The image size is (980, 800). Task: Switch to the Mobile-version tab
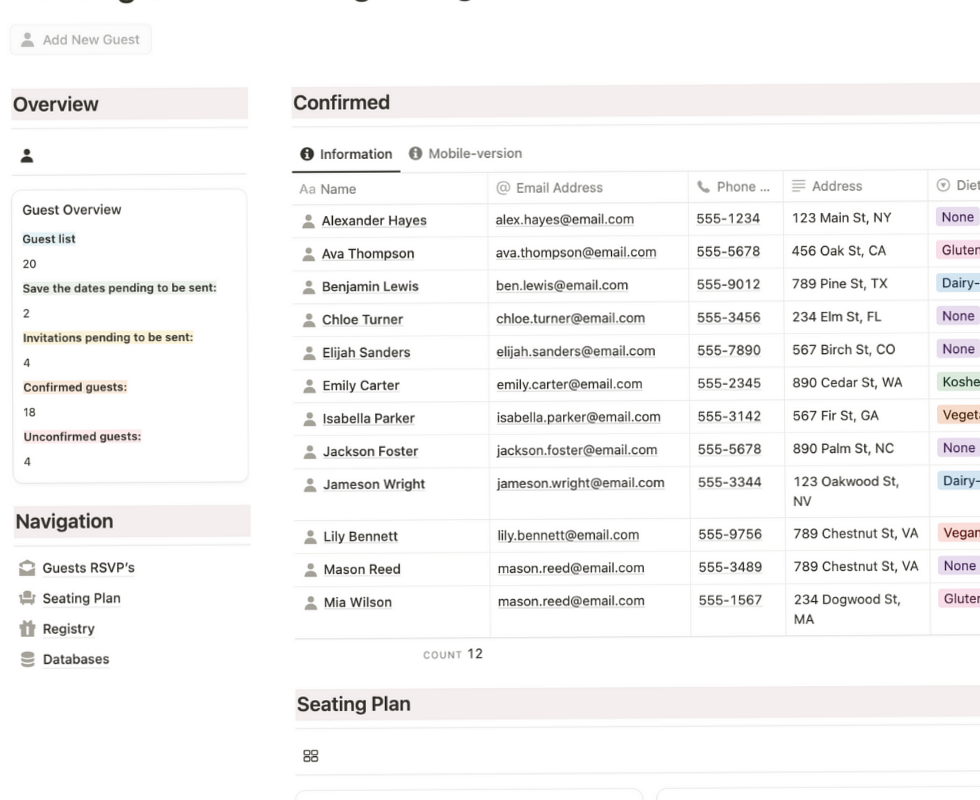click(x=475, y=153)
